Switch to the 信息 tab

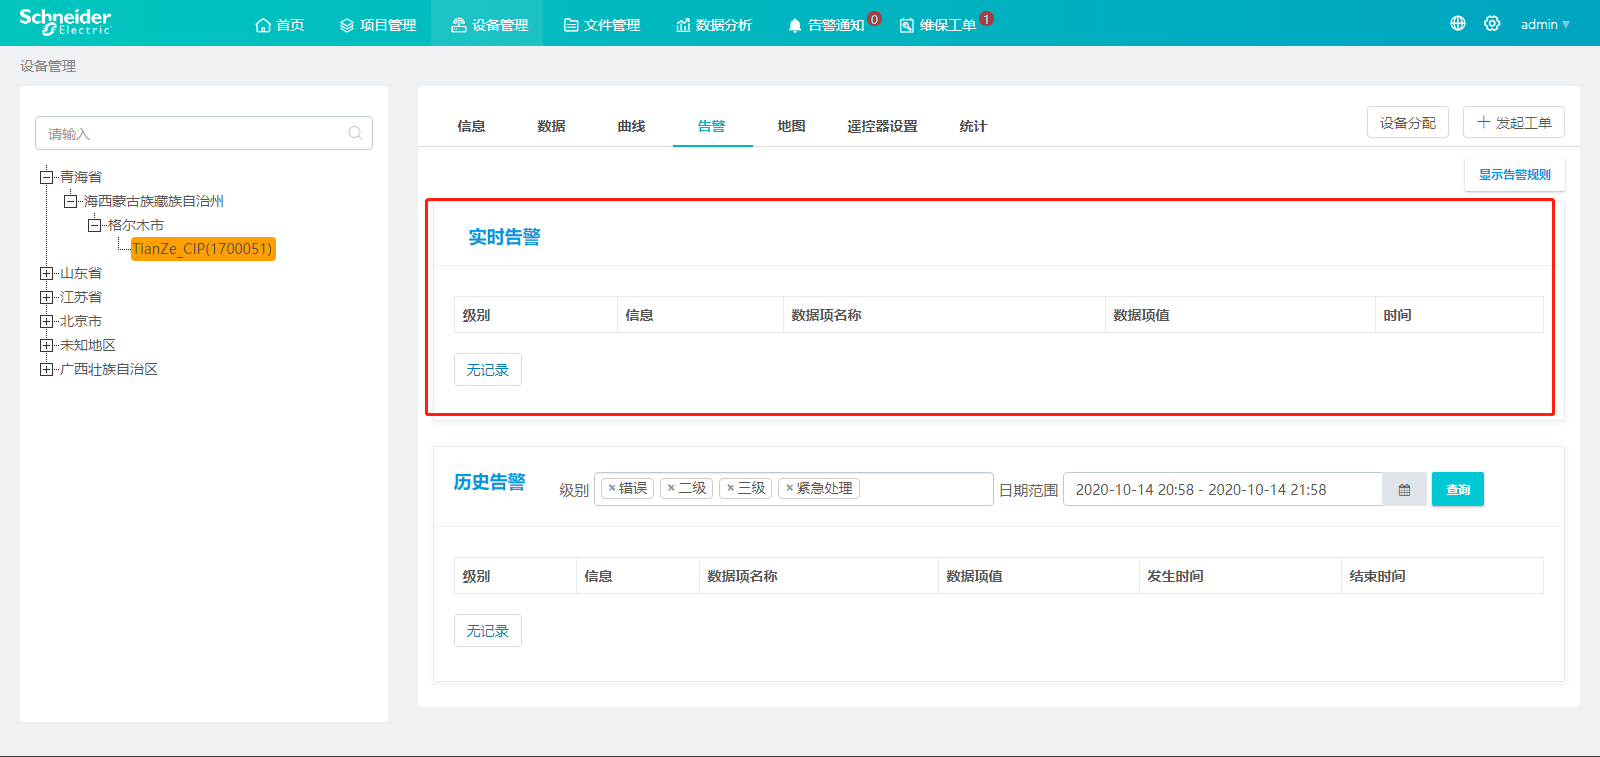tap(471, 126)
